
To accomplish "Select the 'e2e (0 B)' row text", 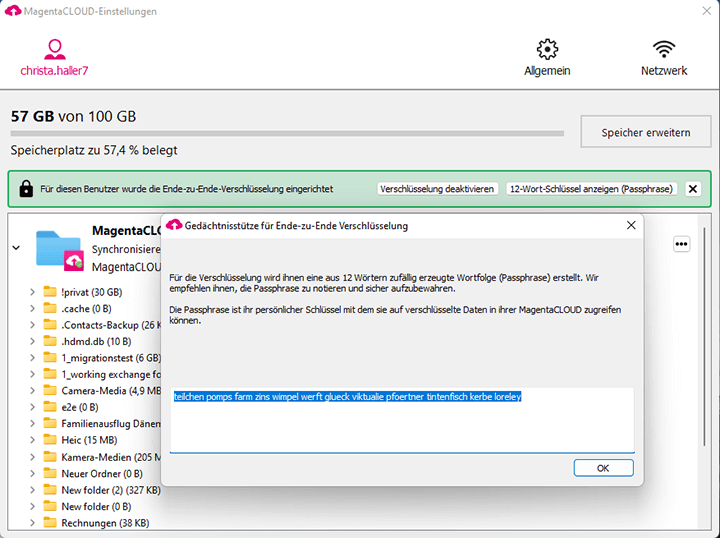I will [x=80, y=407].
